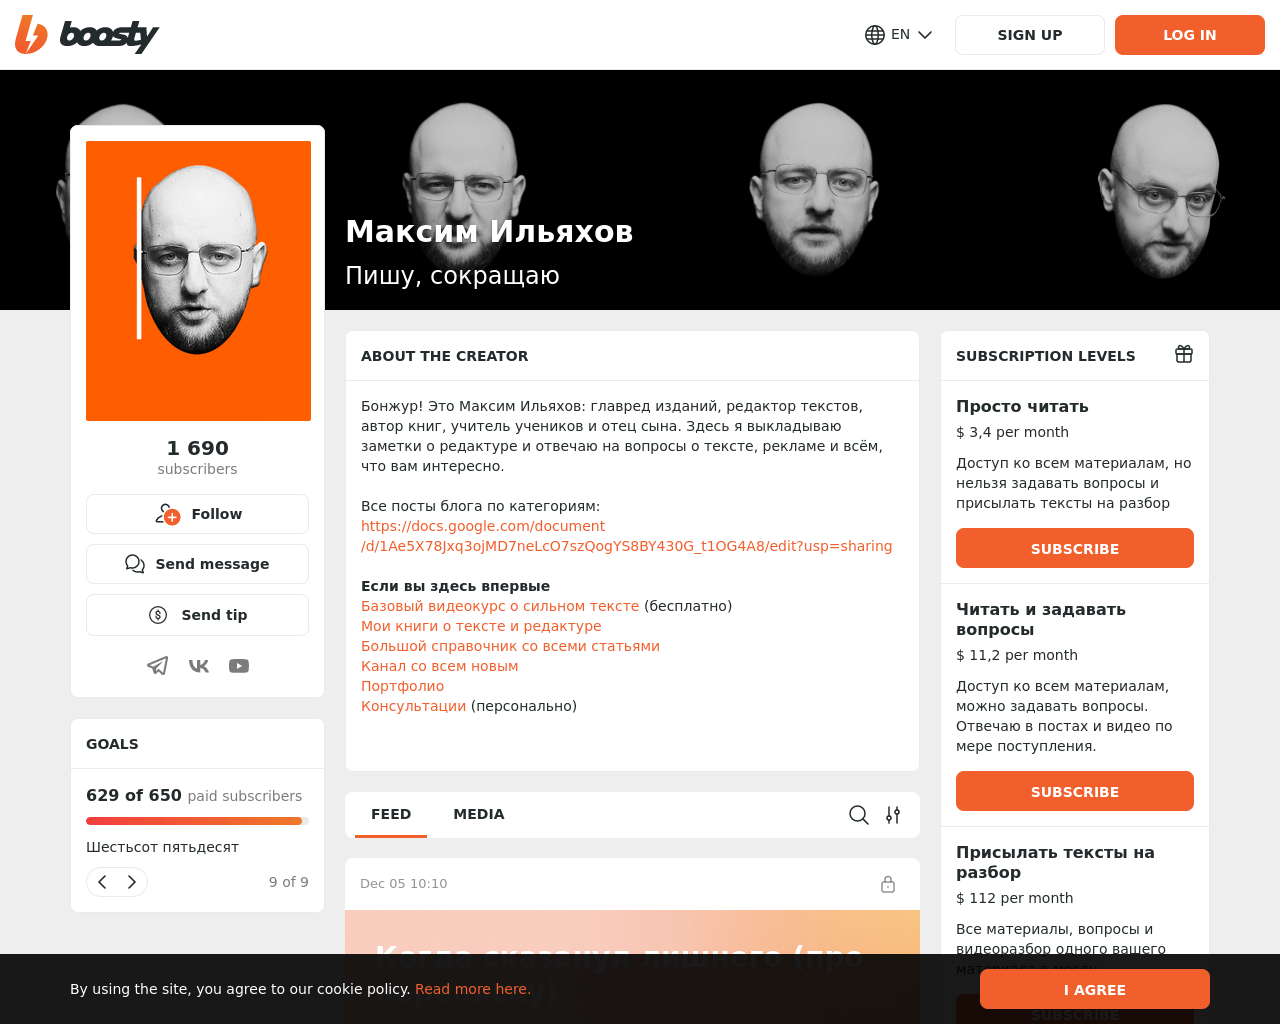This screenshot has width=1280, height=1024.
Task: Select the Feed tab
Action: pyautogui.click(x=391, y=814)
